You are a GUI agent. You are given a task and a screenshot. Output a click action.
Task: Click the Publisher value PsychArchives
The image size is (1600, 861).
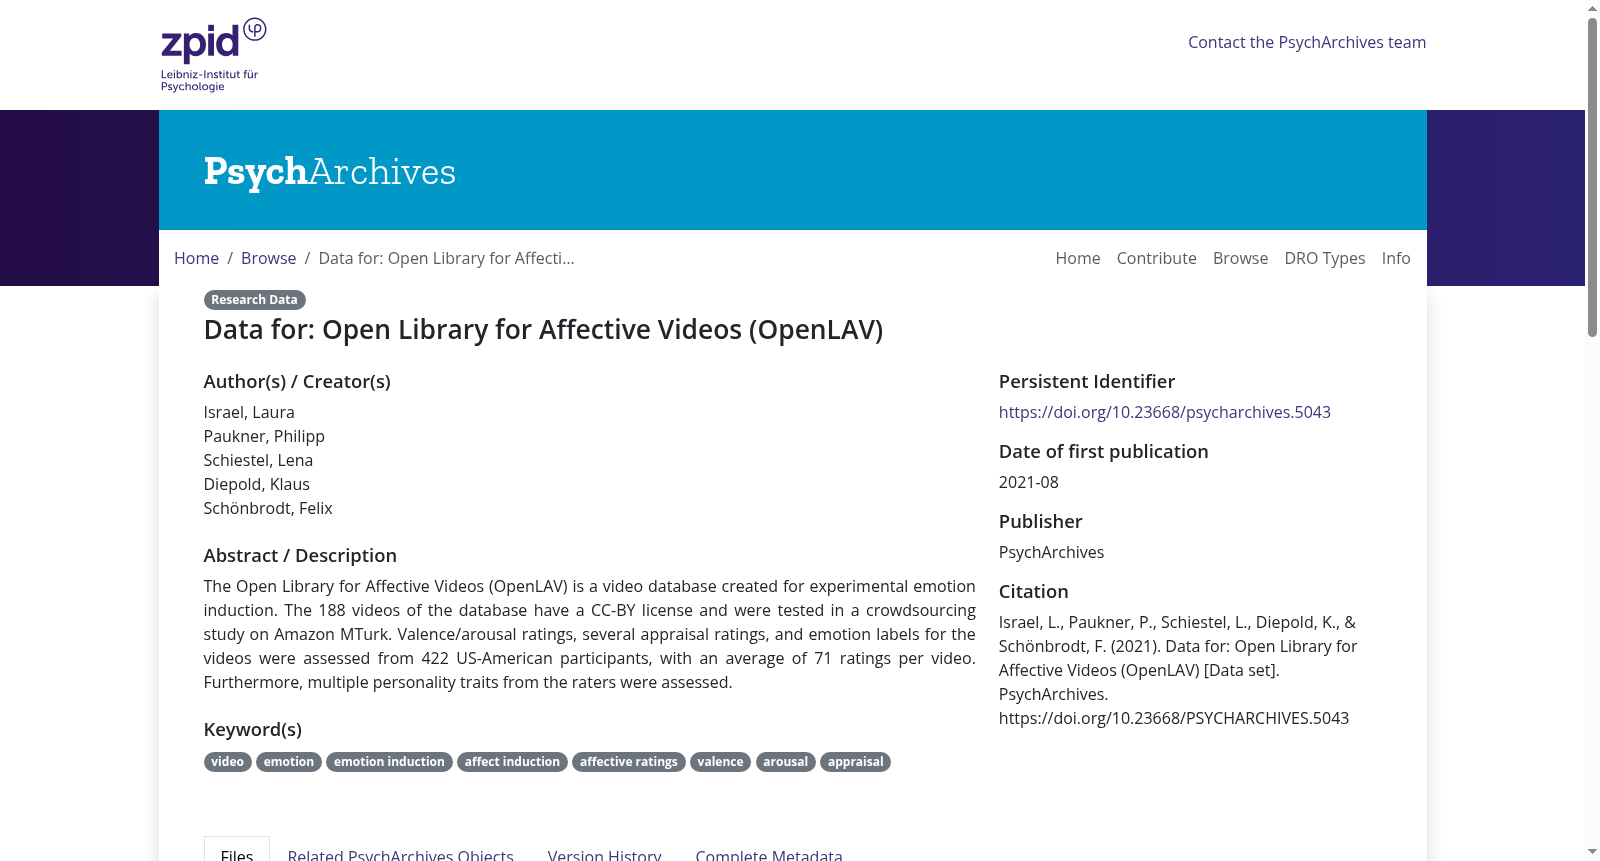point(1052,552)
